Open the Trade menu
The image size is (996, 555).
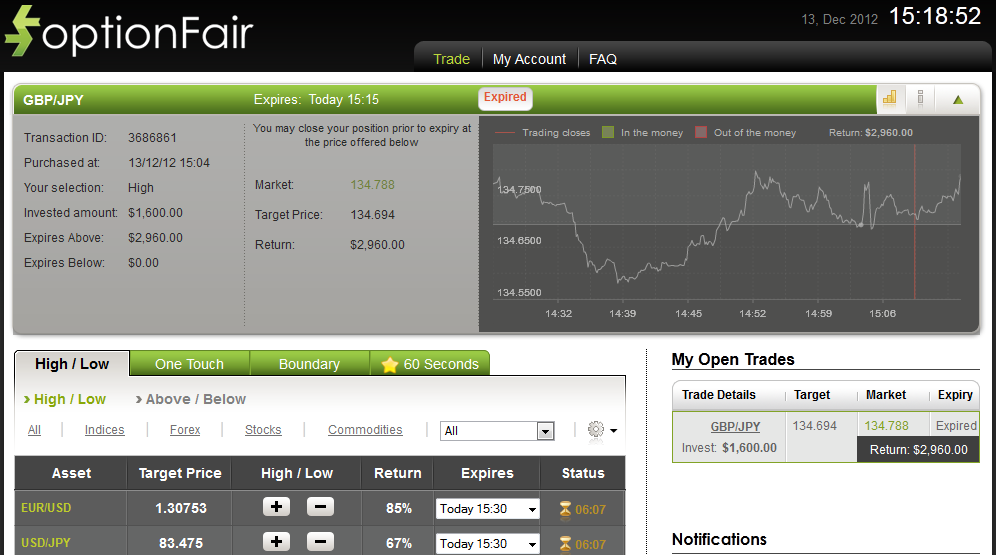(451, 59)
